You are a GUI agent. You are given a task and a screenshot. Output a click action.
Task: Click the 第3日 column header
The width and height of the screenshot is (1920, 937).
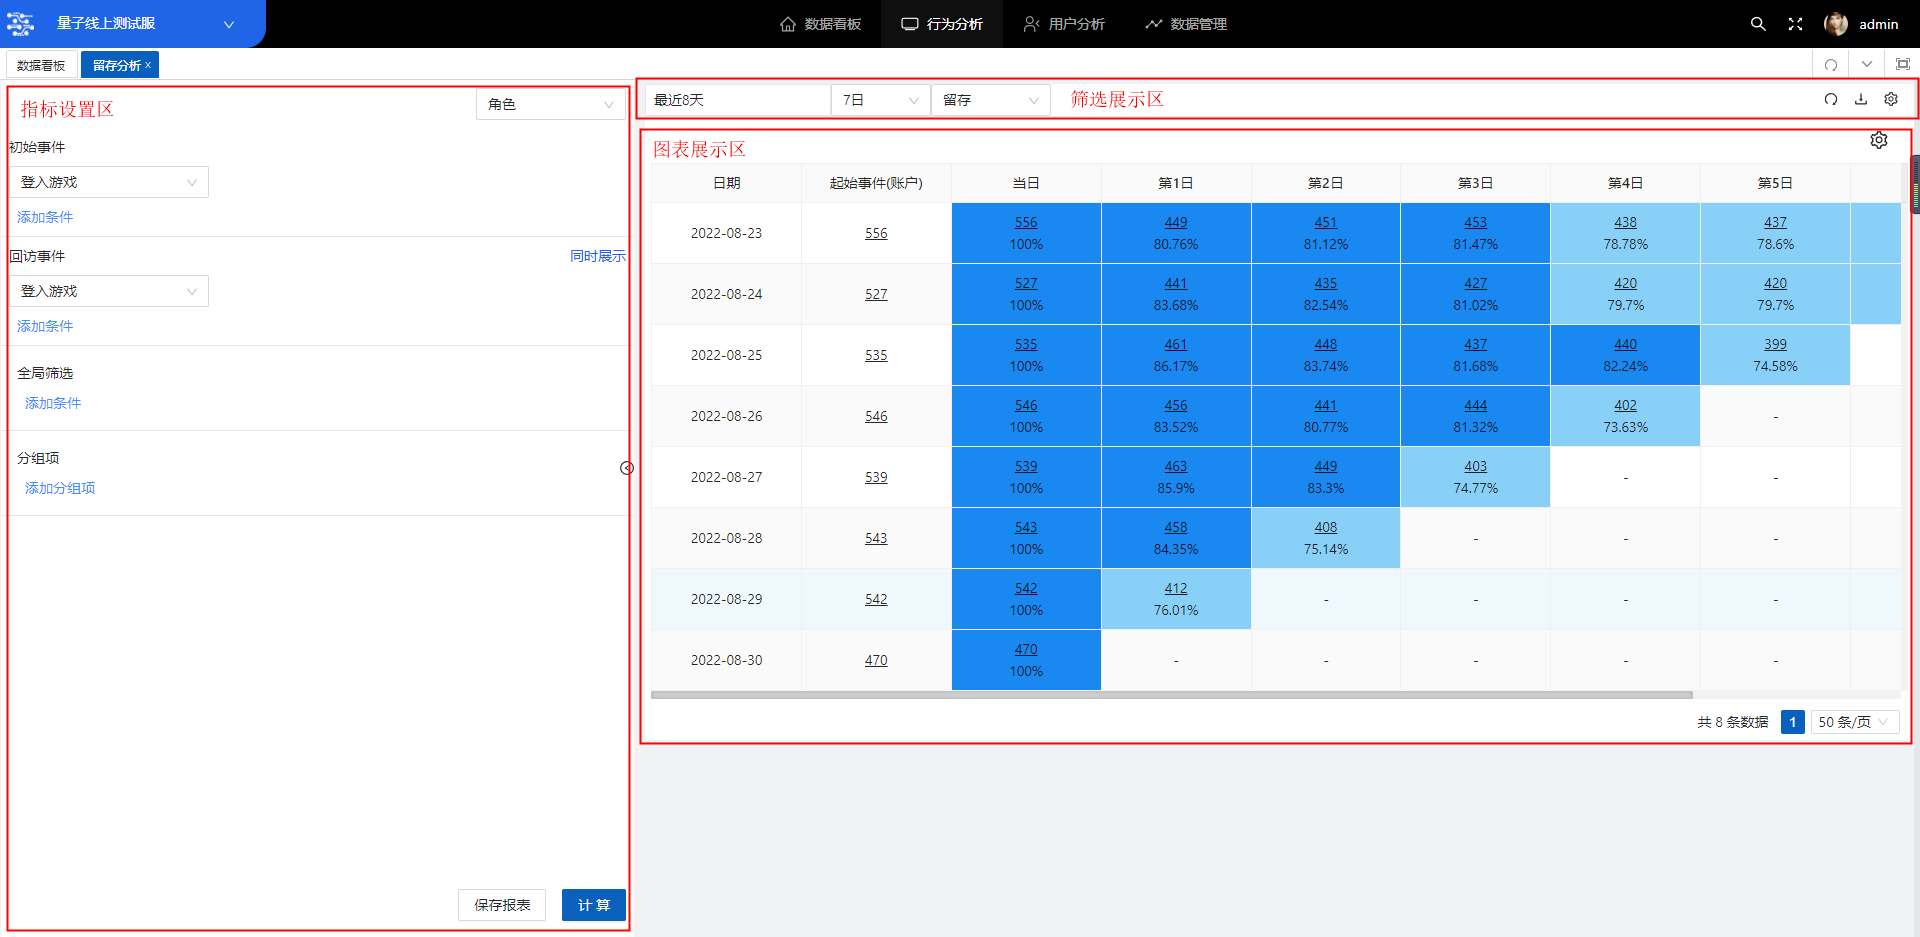tap(1475, 183)
